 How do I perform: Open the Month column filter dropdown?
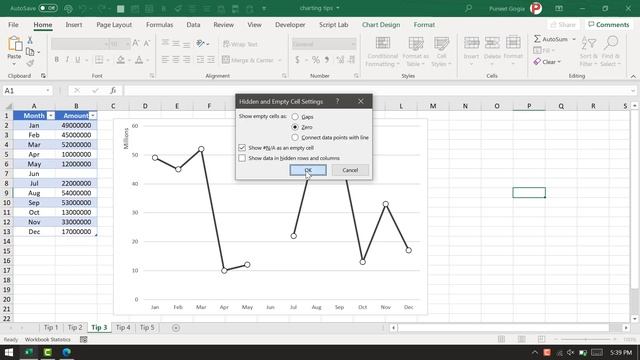click(x=51, y=116)
